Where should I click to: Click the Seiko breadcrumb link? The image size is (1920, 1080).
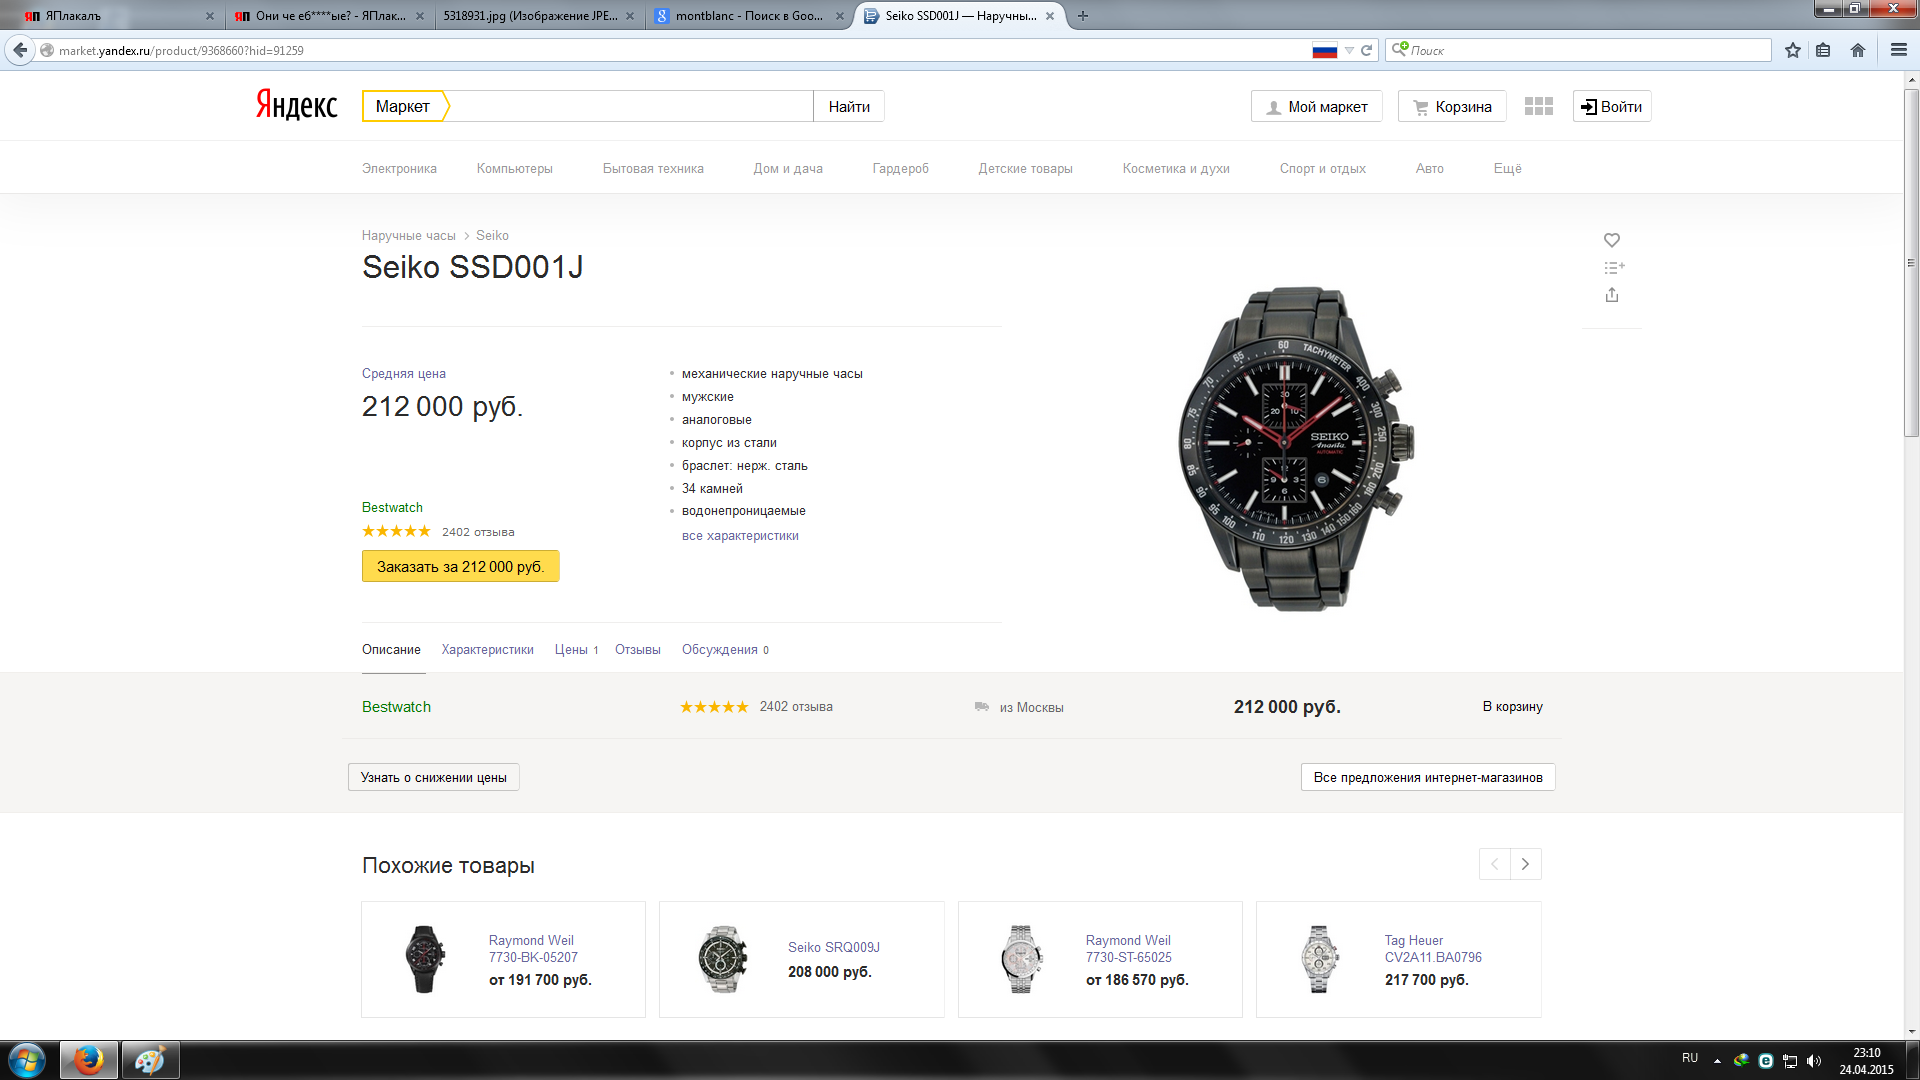492,236
